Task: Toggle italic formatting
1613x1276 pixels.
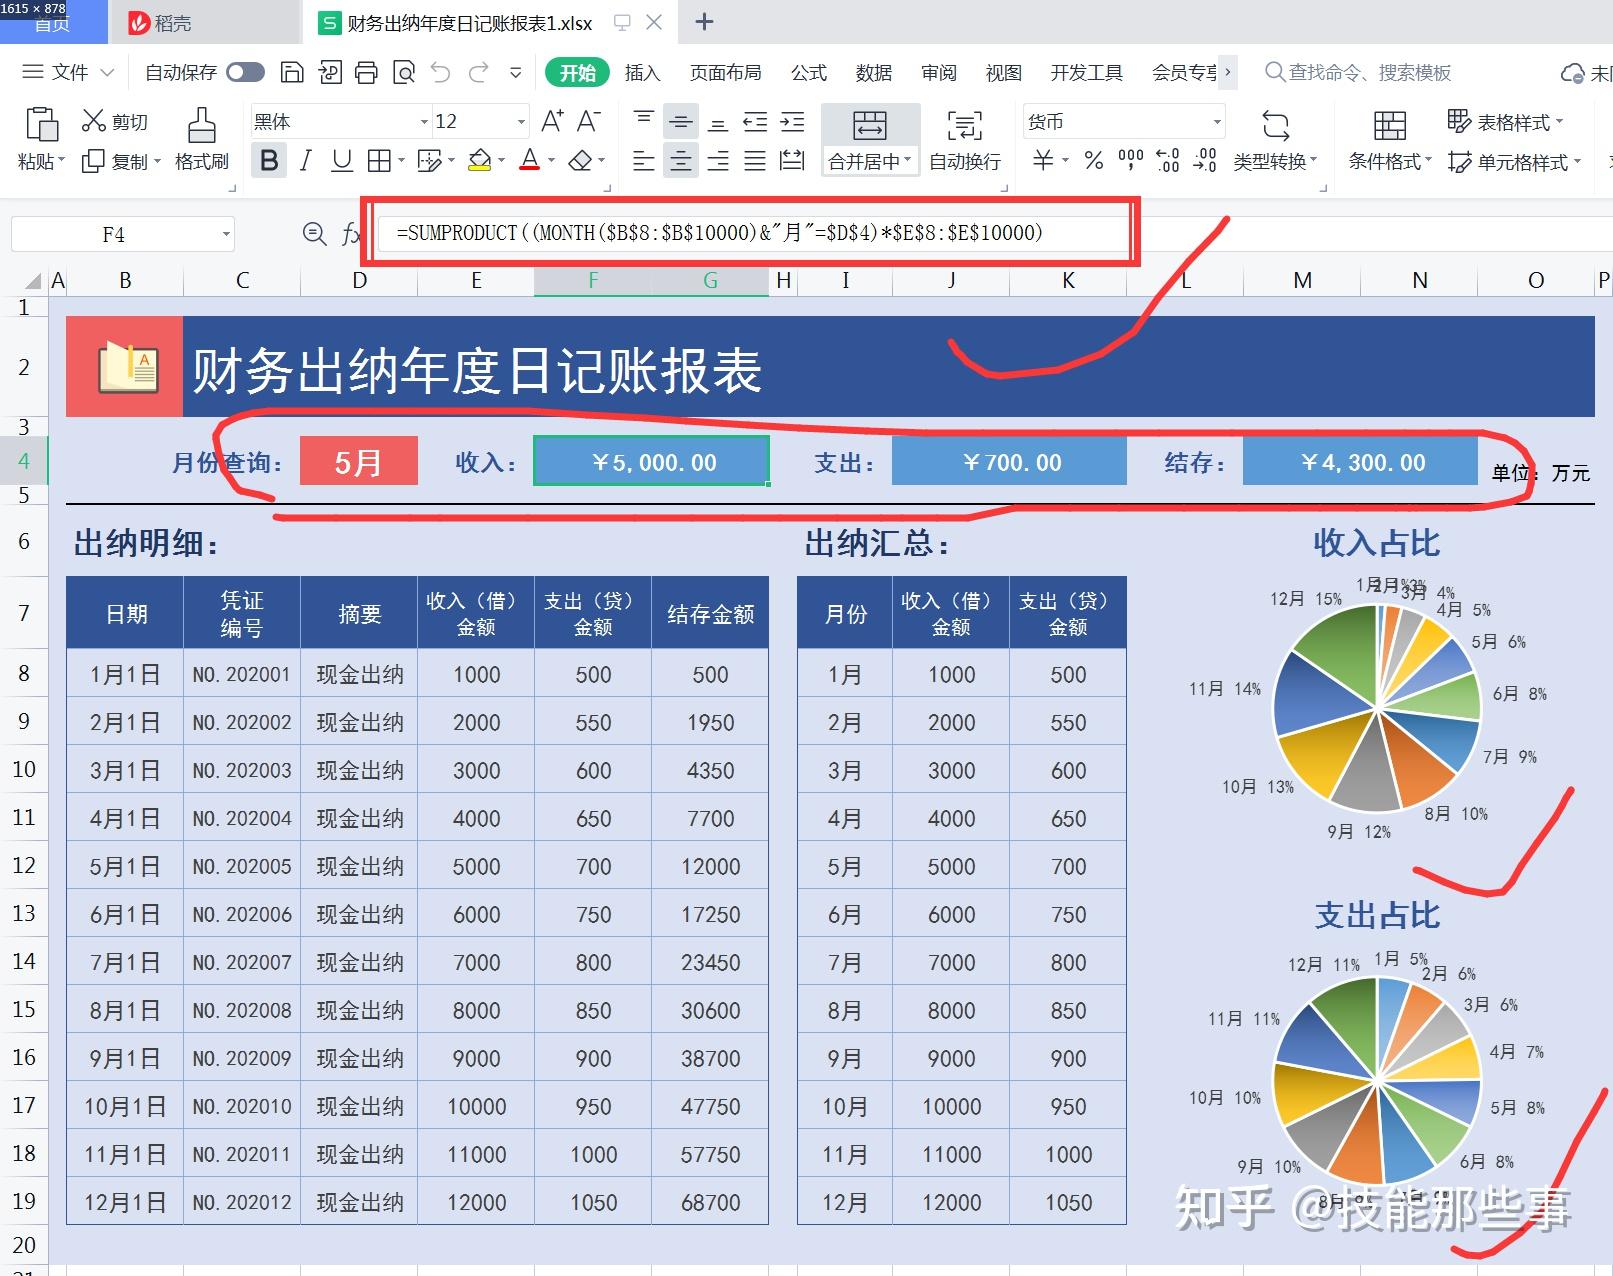Action: click(x=305, y=160)
